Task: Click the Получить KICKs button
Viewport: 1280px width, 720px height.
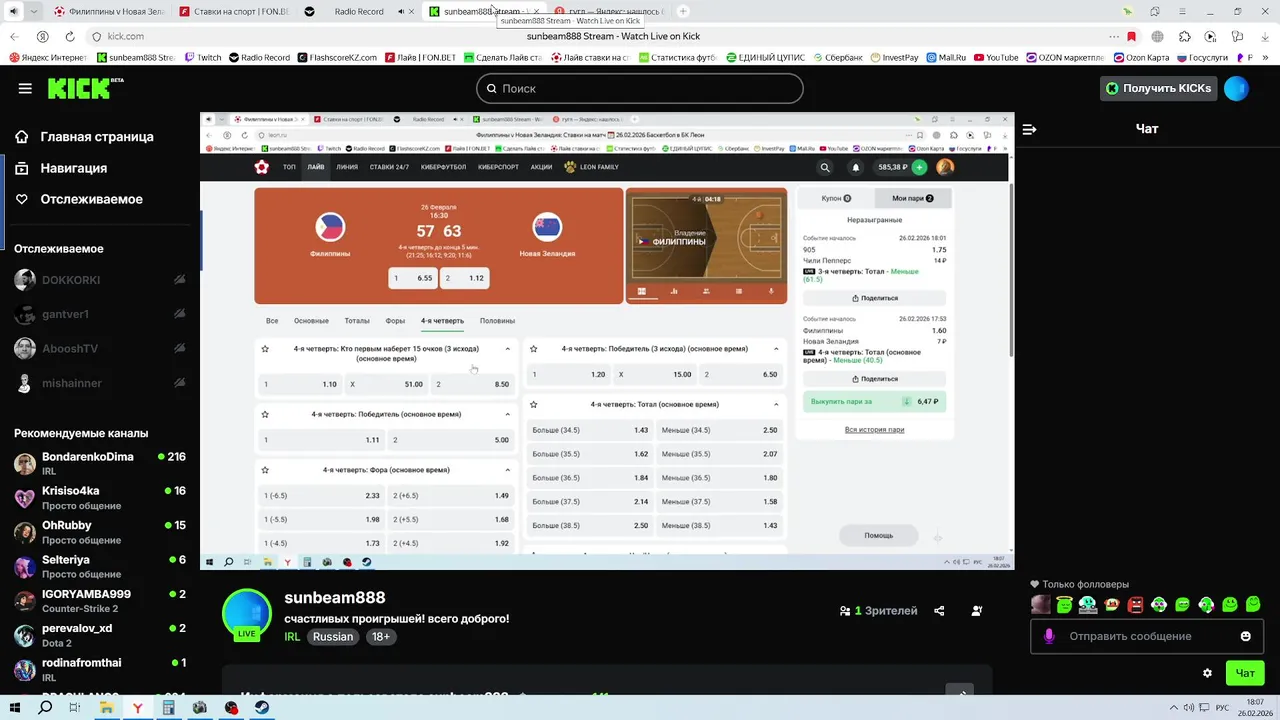Action: 1158,88
